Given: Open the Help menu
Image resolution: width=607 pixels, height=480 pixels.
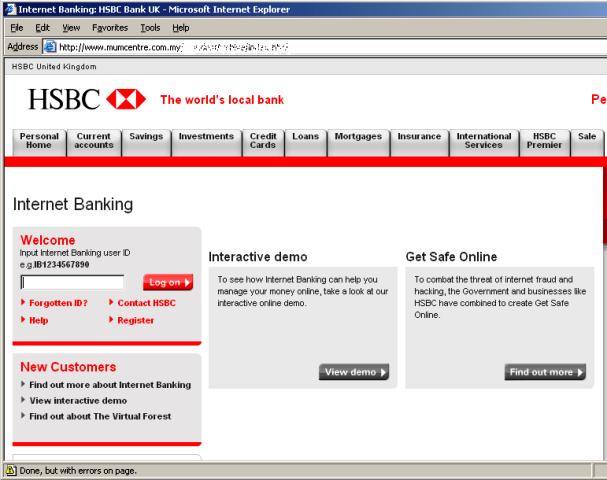Looking at the screenshot, I should click(181, 27).
